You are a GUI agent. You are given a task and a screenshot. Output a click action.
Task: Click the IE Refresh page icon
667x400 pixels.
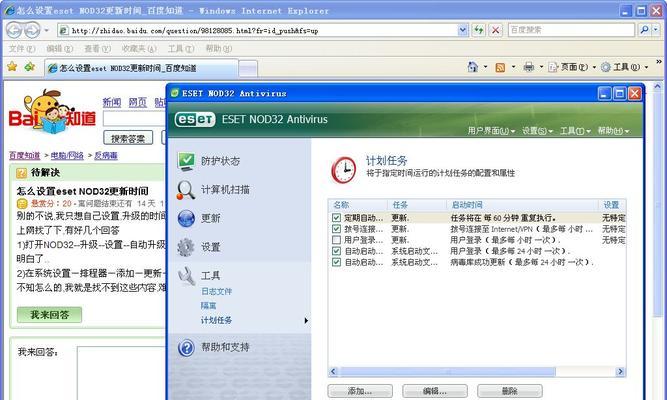click(479, 30)
